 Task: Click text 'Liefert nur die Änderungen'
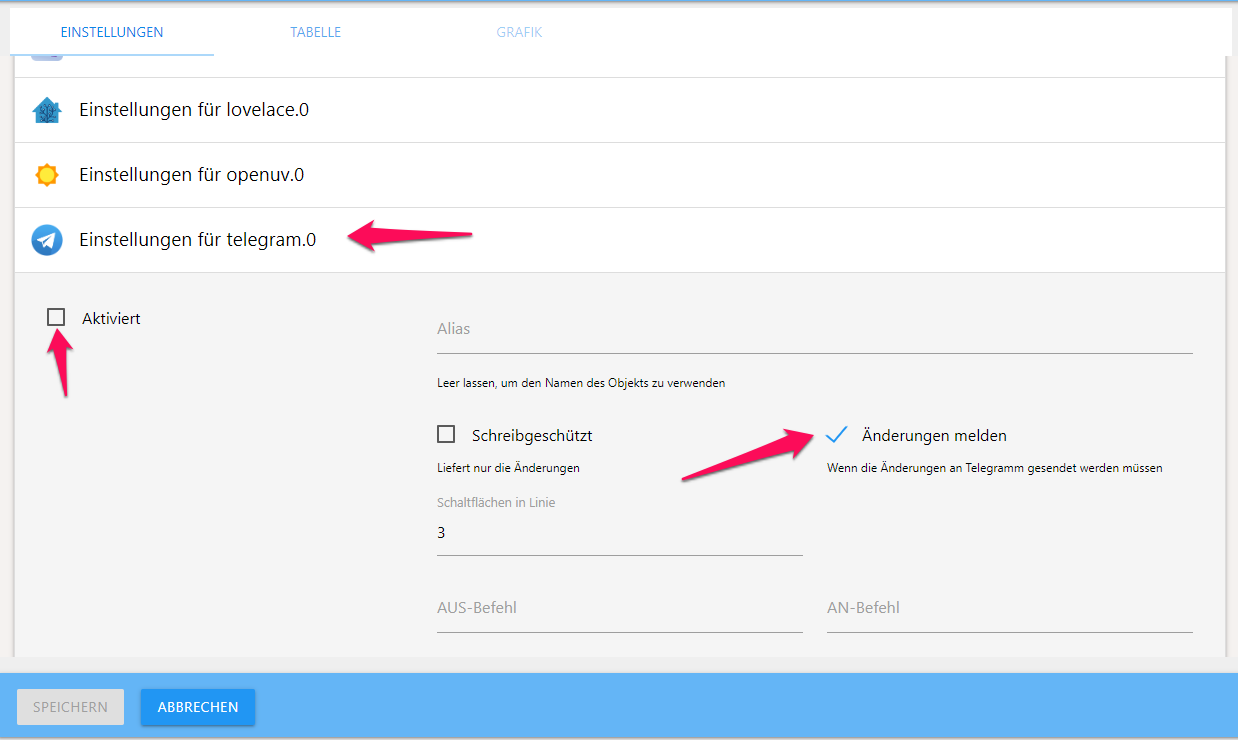point(508,468)
